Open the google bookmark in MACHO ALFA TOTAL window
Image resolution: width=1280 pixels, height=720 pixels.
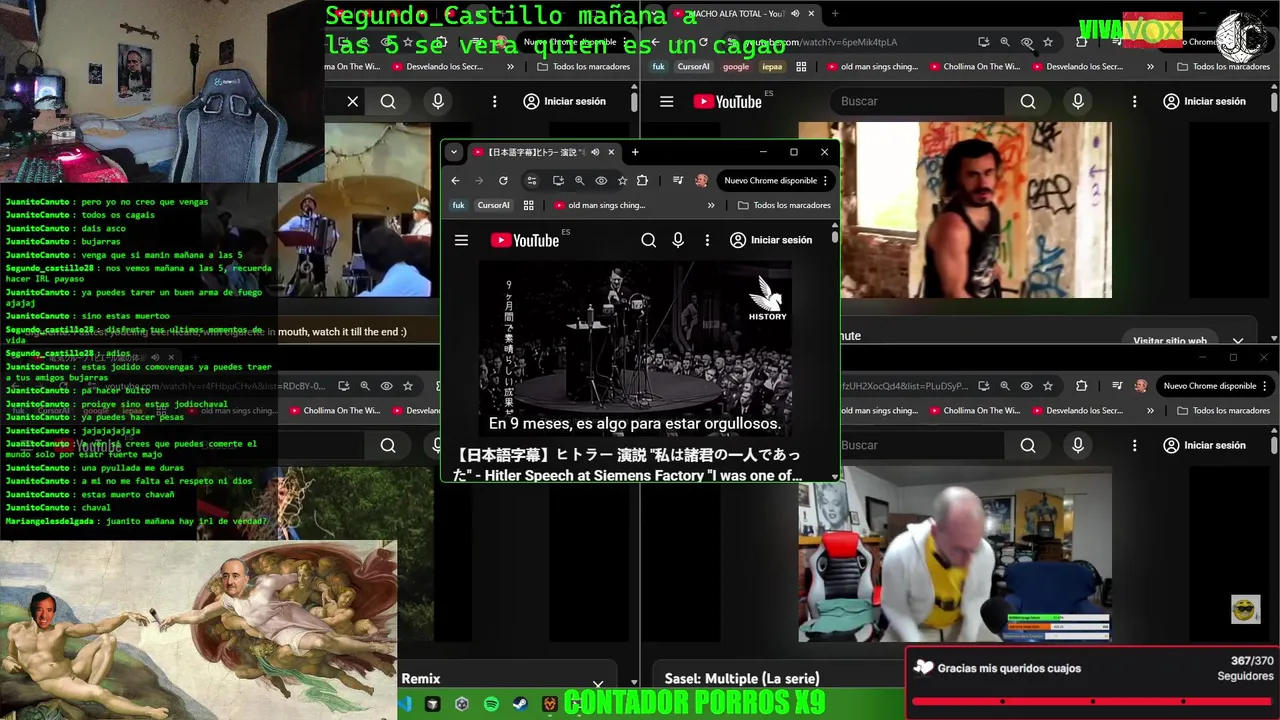(736, 67)
